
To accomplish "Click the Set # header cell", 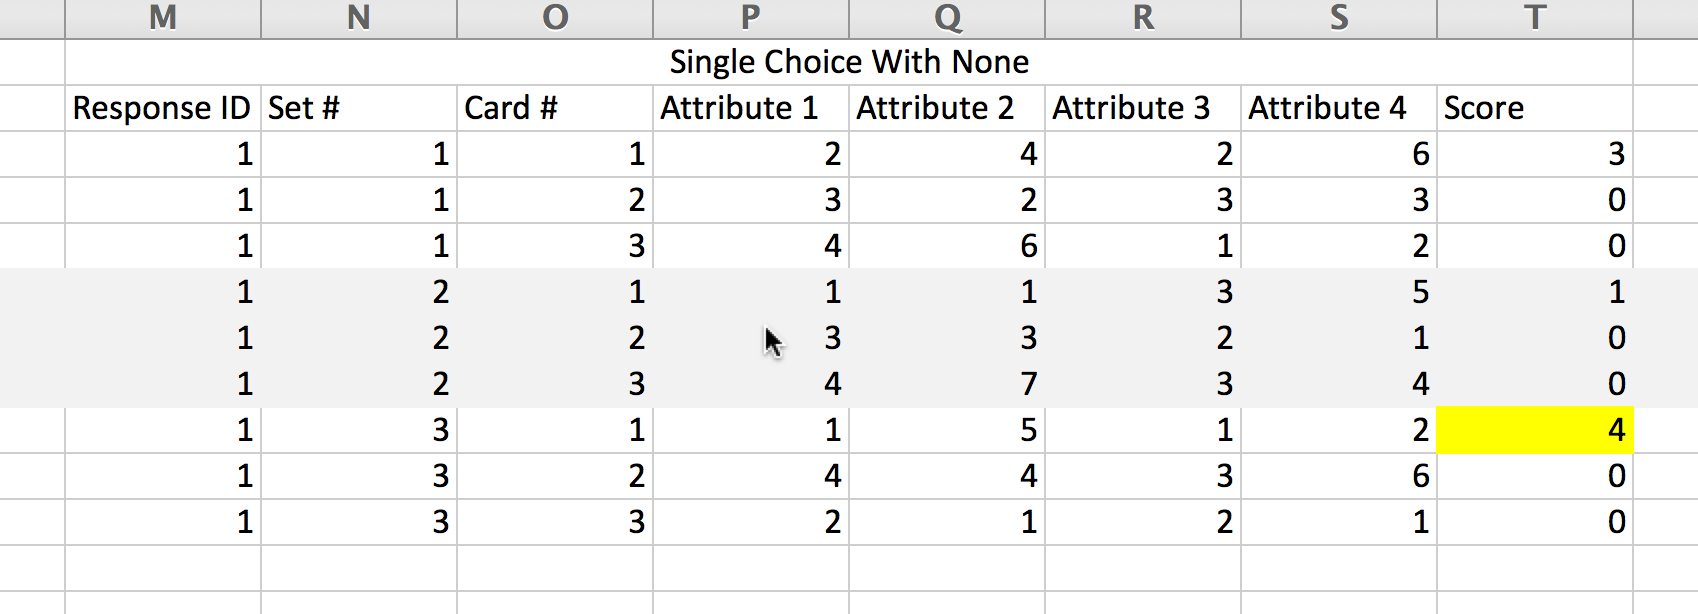I will (359, 108).
